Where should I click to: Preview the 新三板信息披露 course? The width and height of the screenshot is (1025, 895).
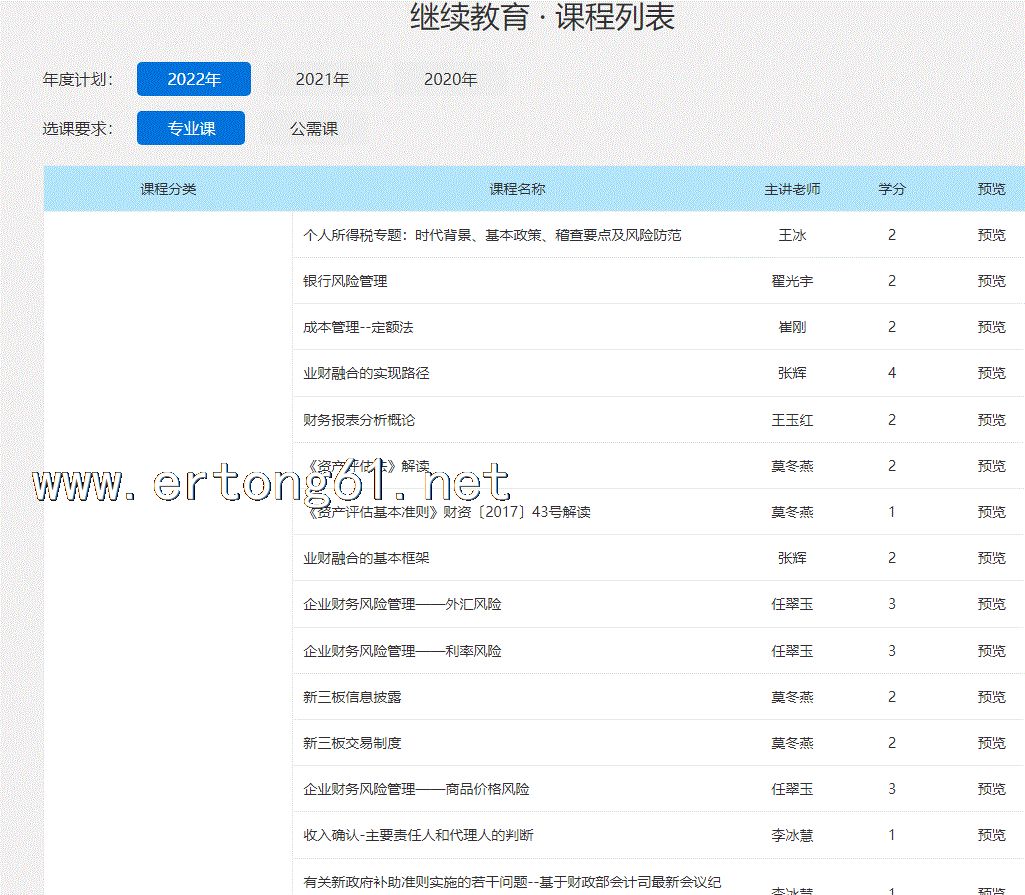pyautogui.click(x=991, y=697)
